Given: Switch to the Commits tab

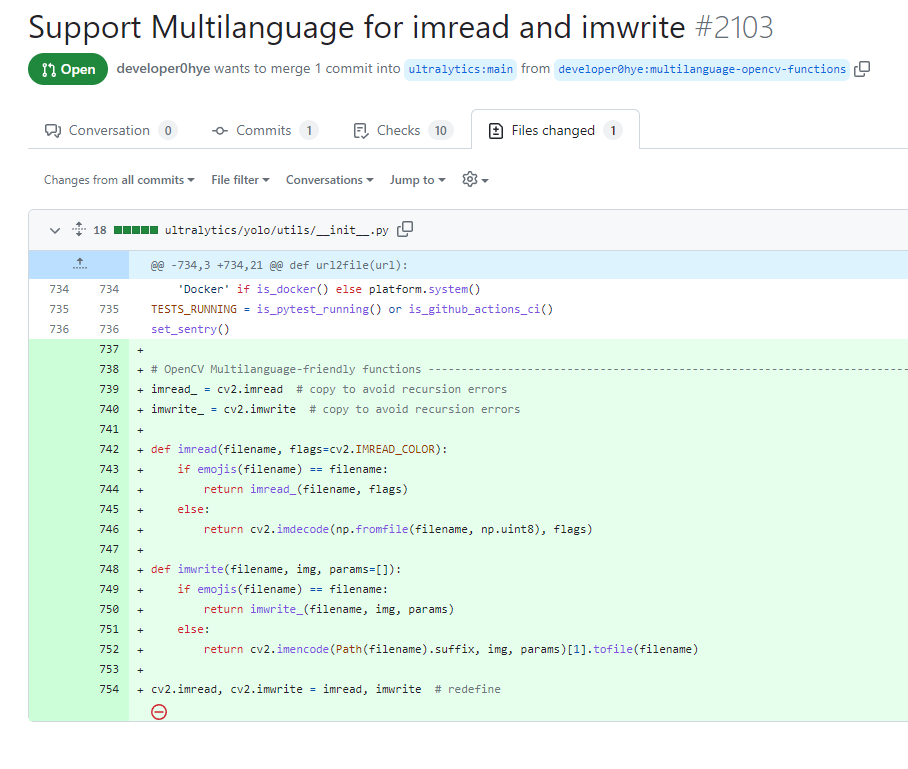Looking at the screenshot, I should pos(265,130).
